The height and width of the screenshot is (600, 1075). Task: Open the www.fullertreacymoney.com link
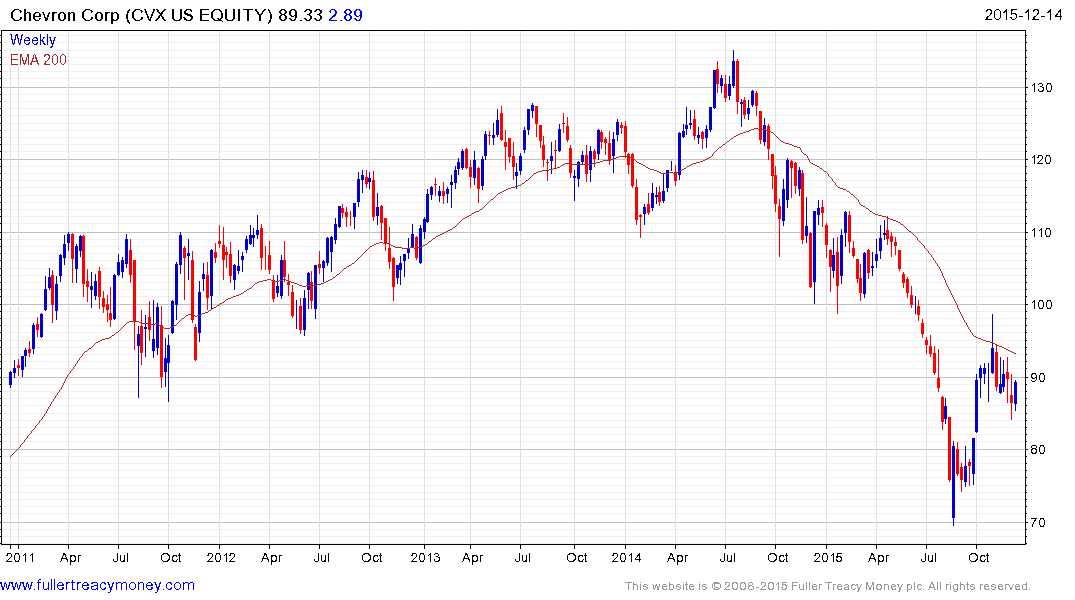click(97, 586)
